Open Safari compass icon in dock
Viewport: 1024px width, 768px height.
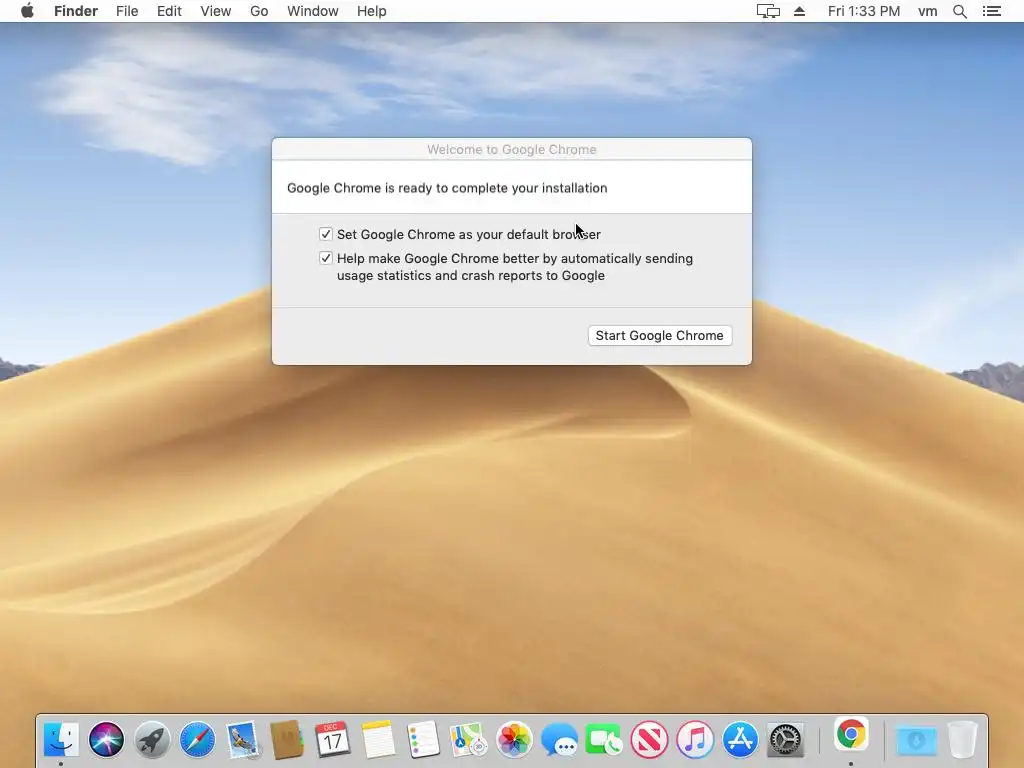[x=197, y=740]
